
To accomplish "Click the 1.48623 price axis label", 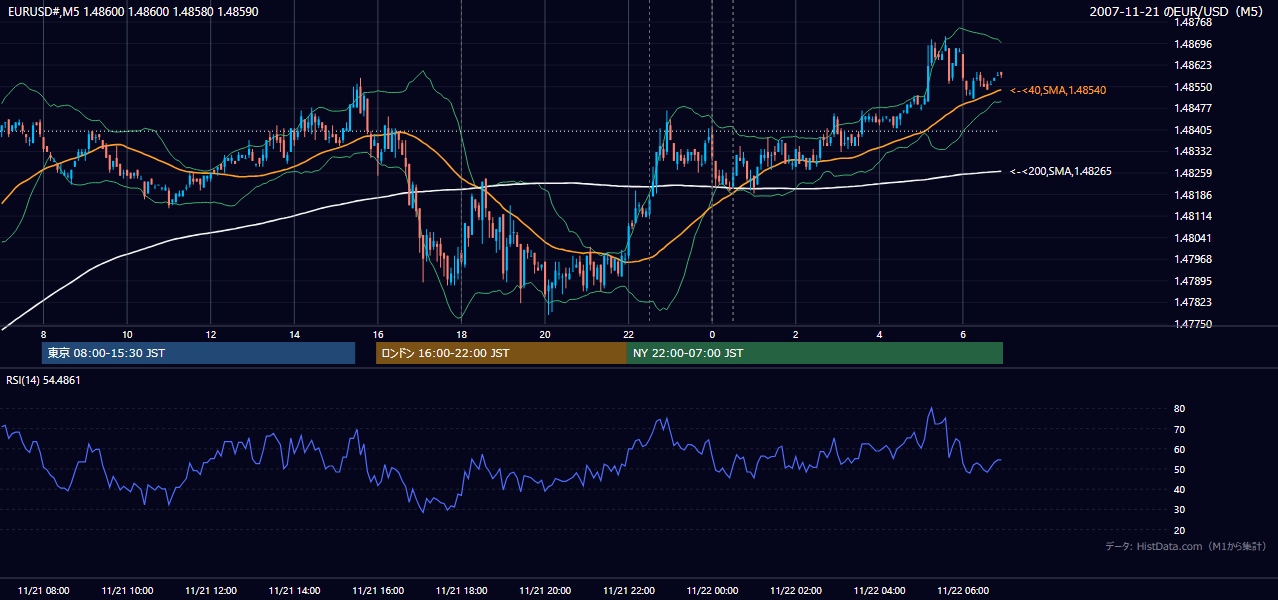I will [1195, 65].
